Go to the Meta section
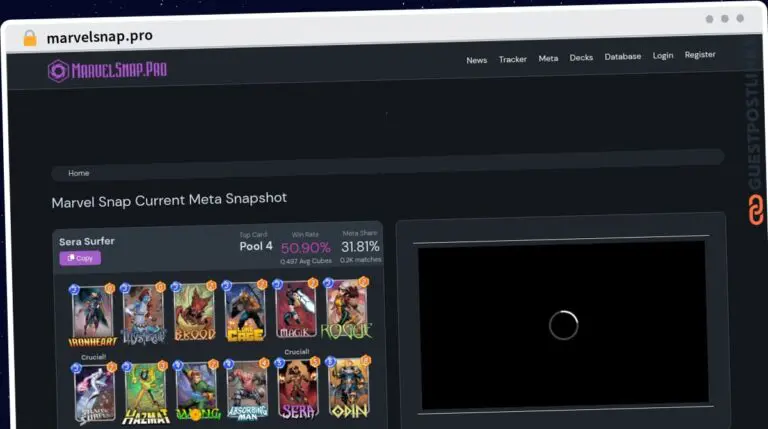768x429 pixels. (x=548, y=58)
